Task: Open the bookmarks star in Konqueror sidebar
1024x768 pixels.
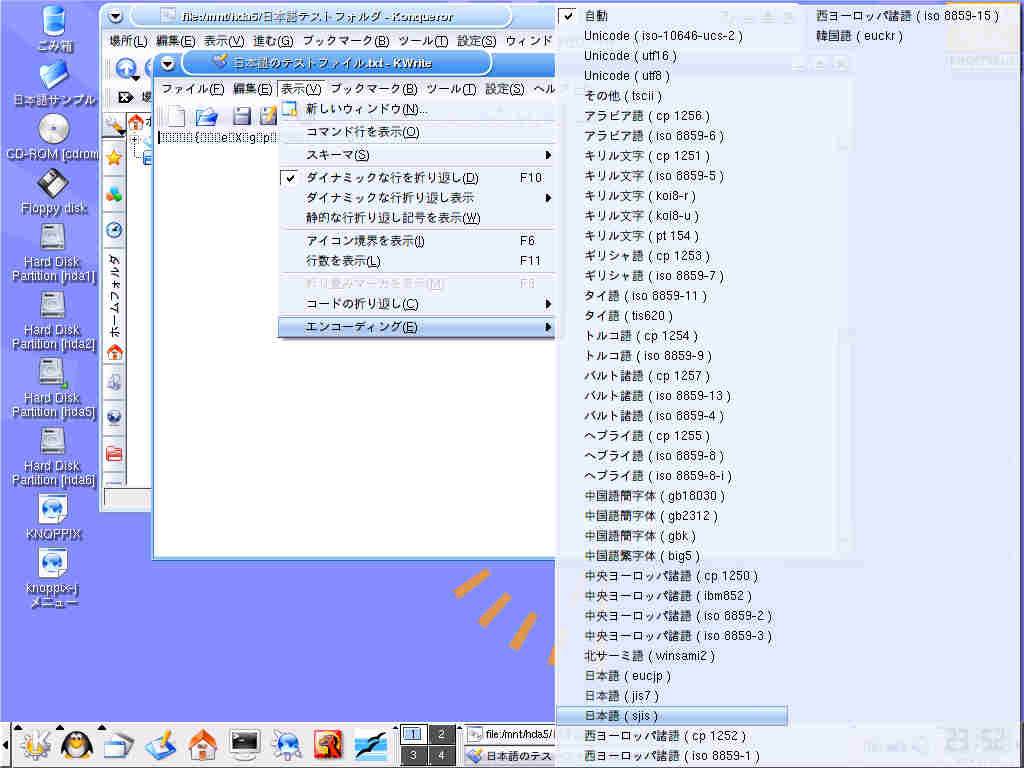Action: click(x=114, y=157)
